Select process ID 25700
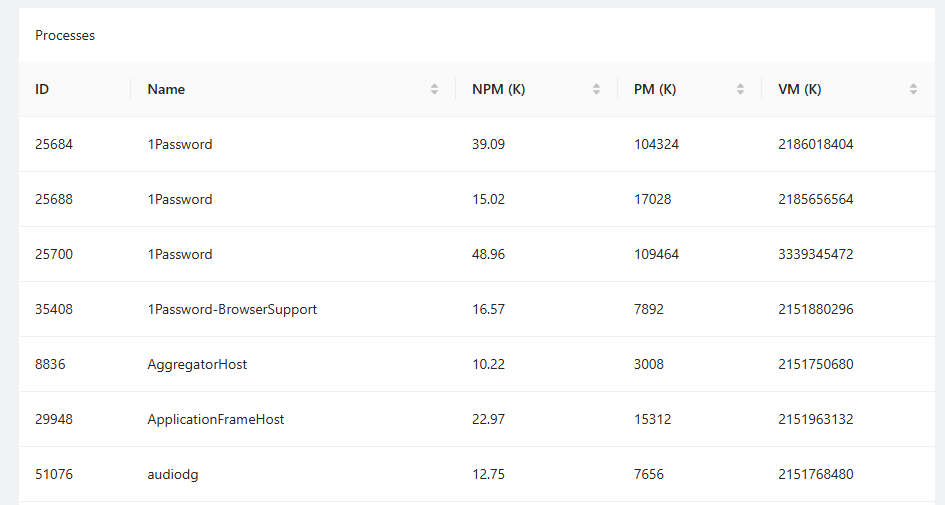 click(x=54, y=254)
